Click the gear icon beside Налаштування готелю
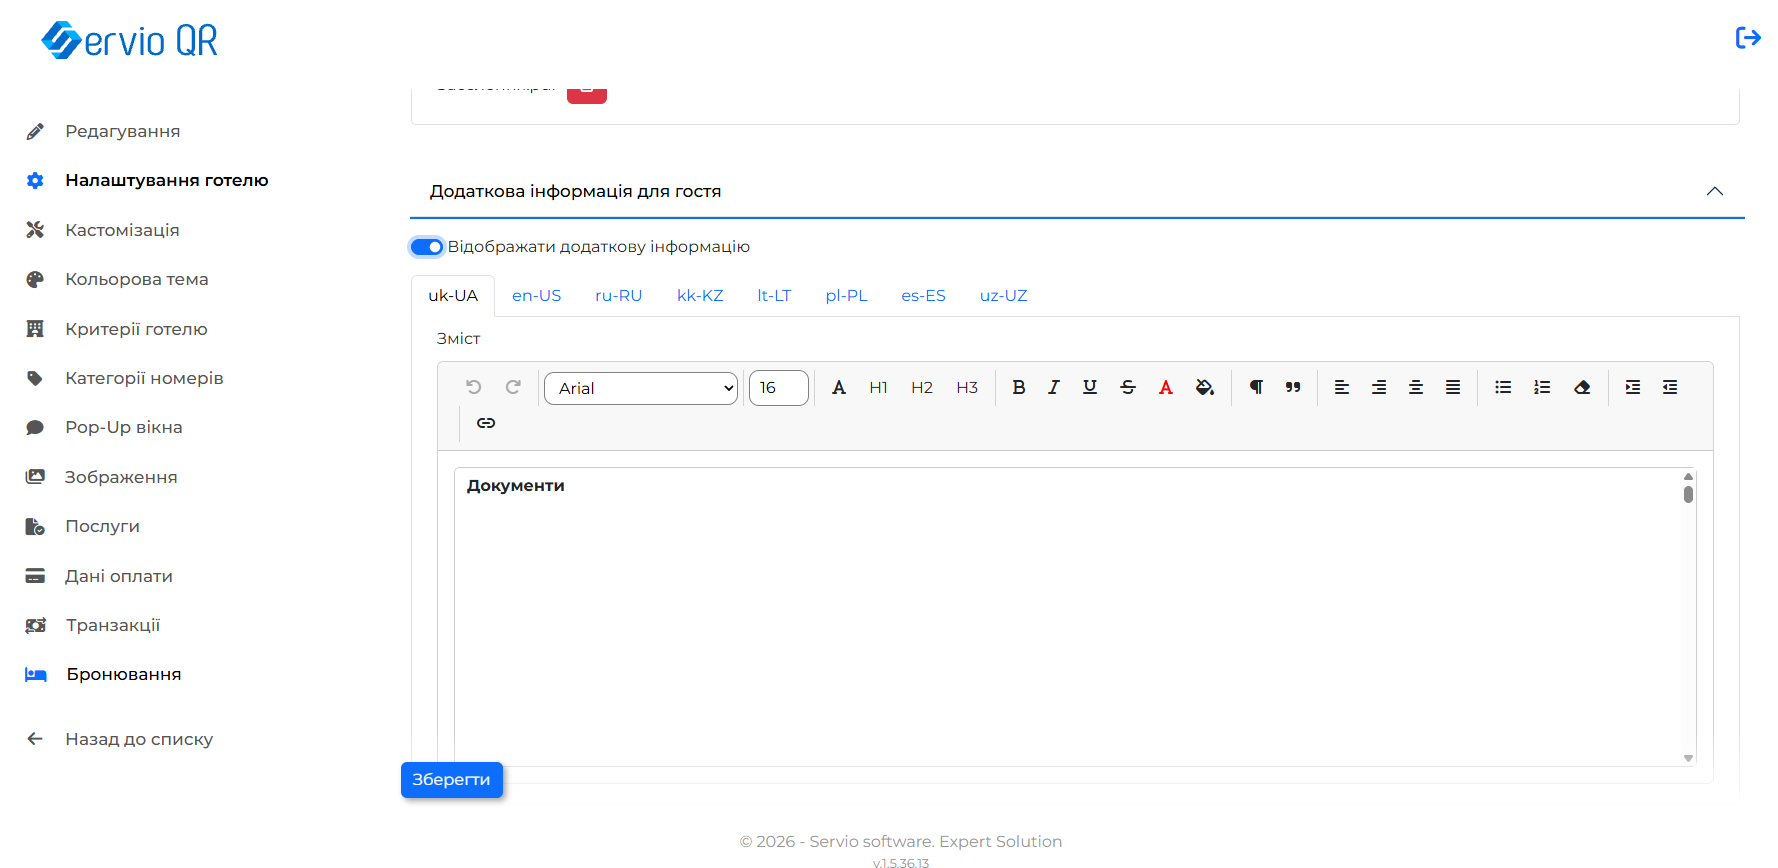The height and width of the screenshot is (868, 1778). (35, 181)
